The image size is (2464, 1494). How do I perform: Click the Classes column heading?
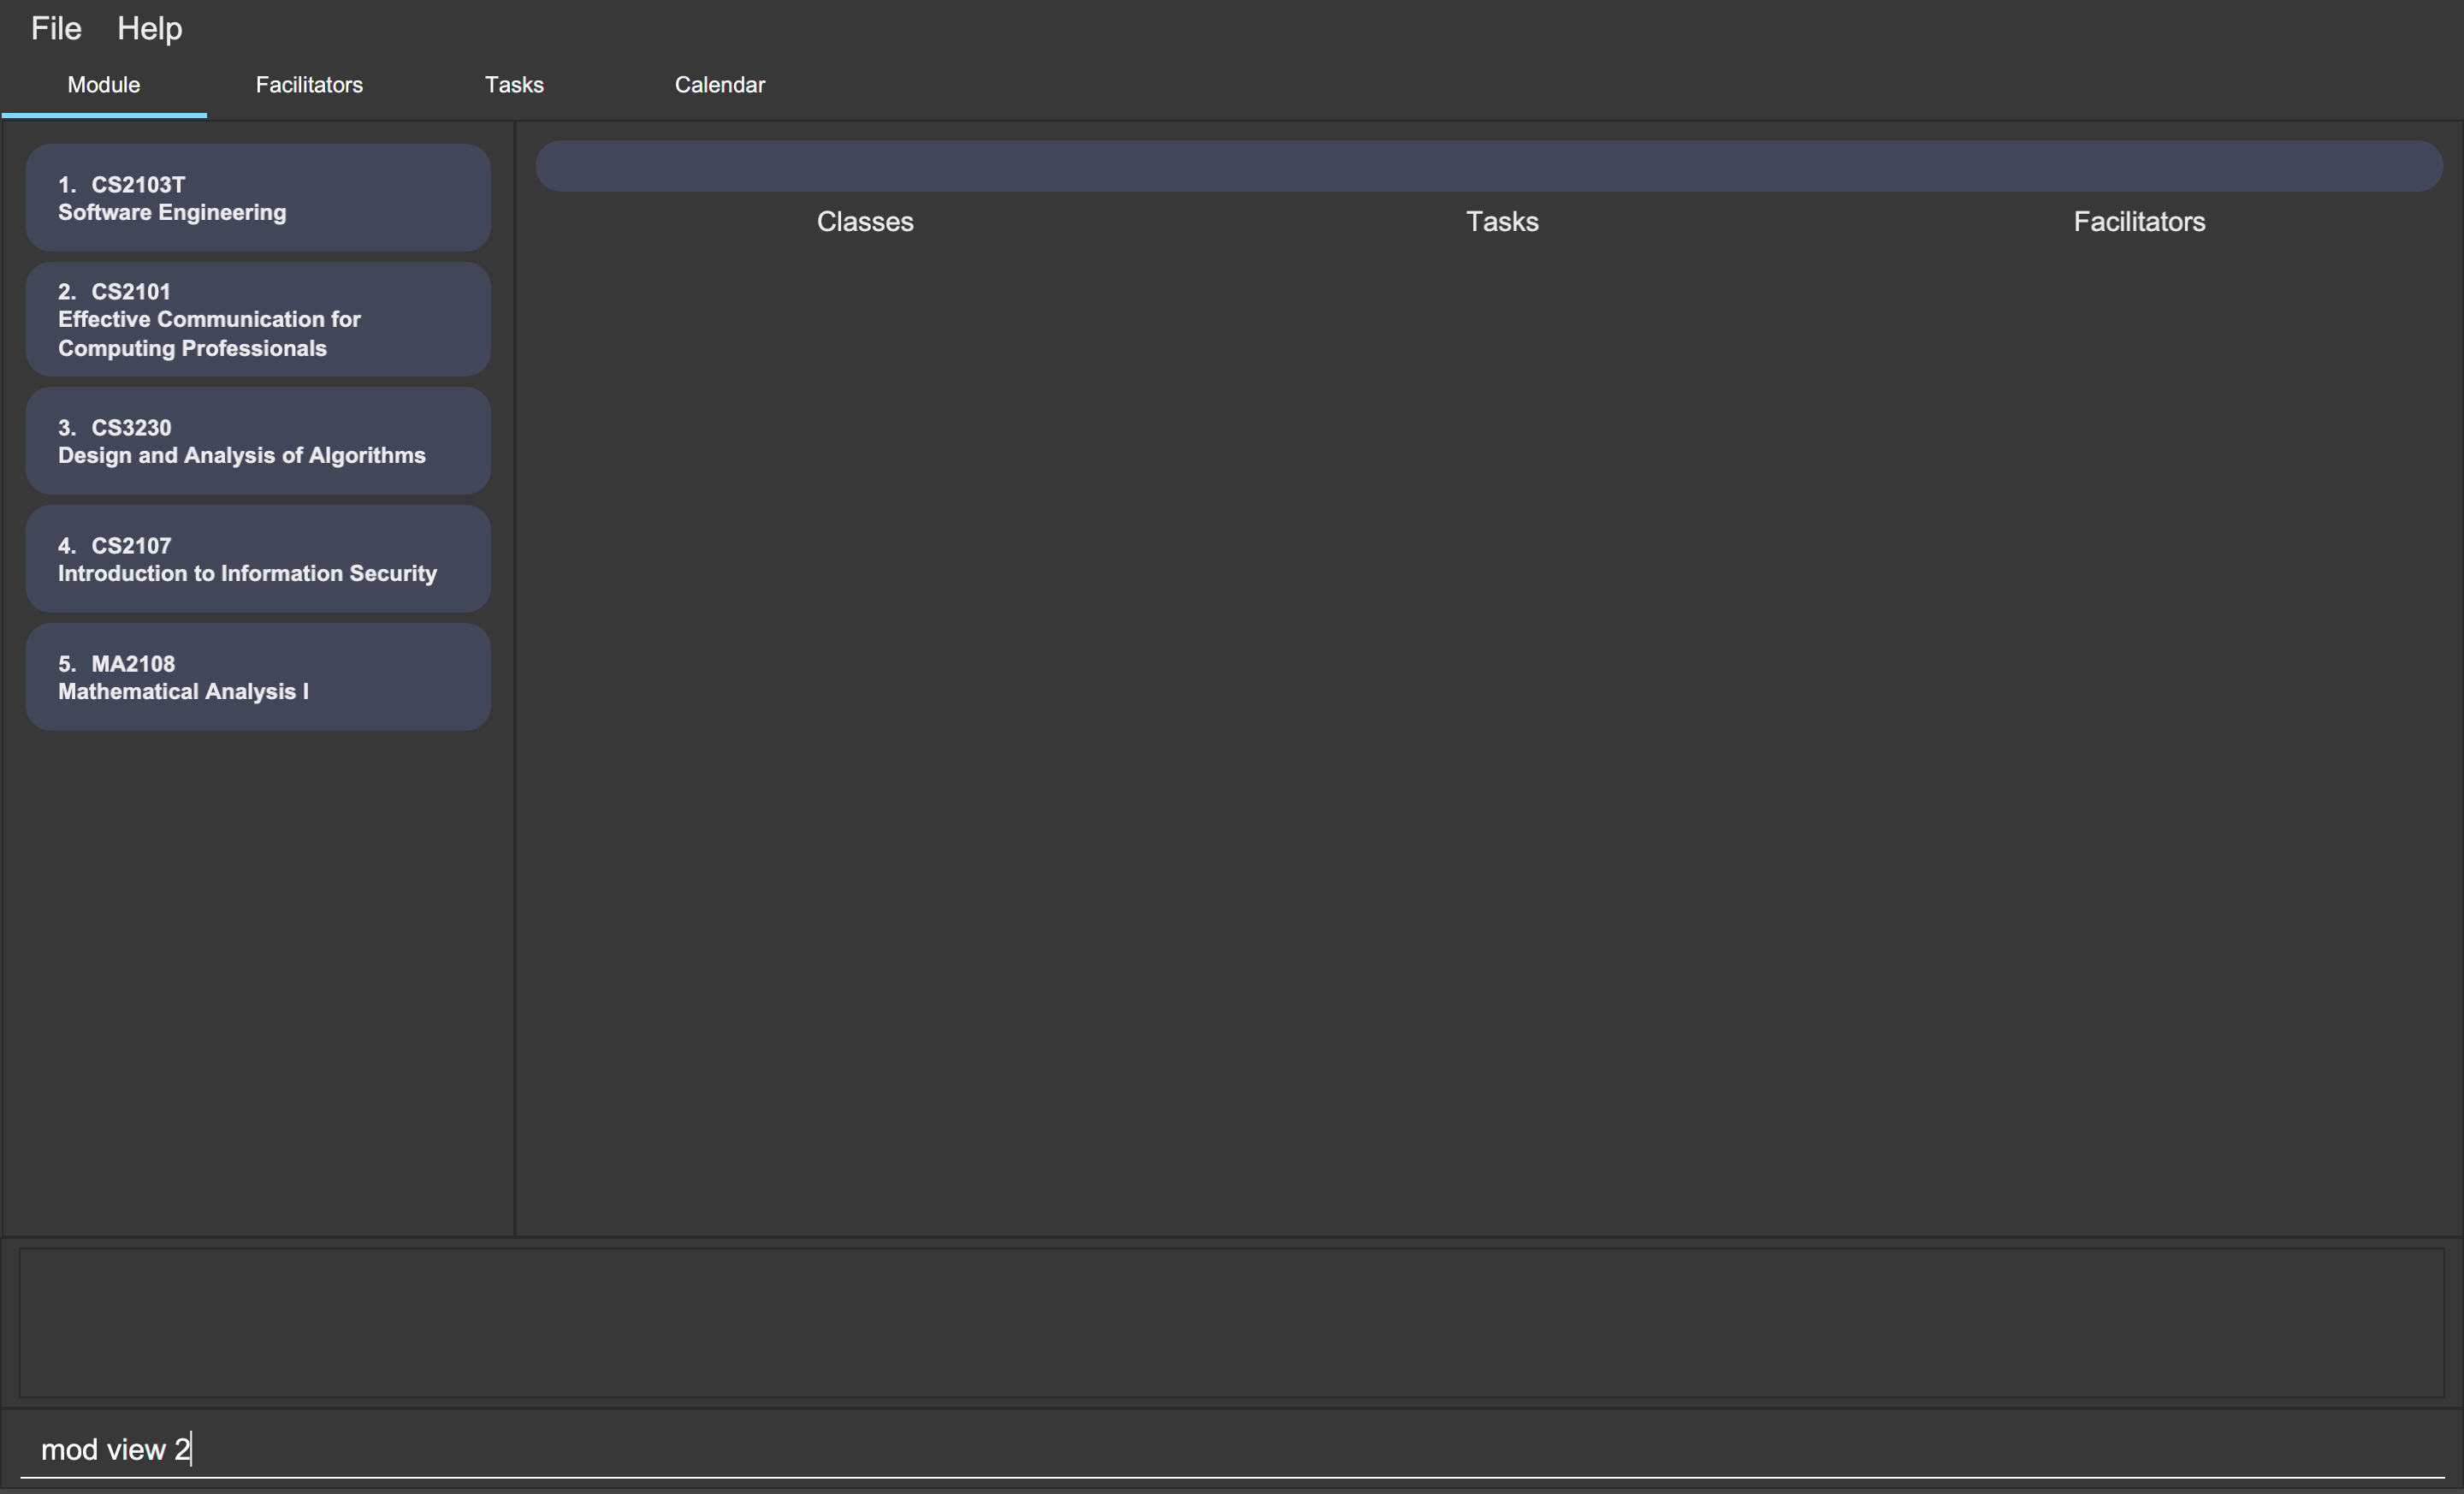point(865,222)
